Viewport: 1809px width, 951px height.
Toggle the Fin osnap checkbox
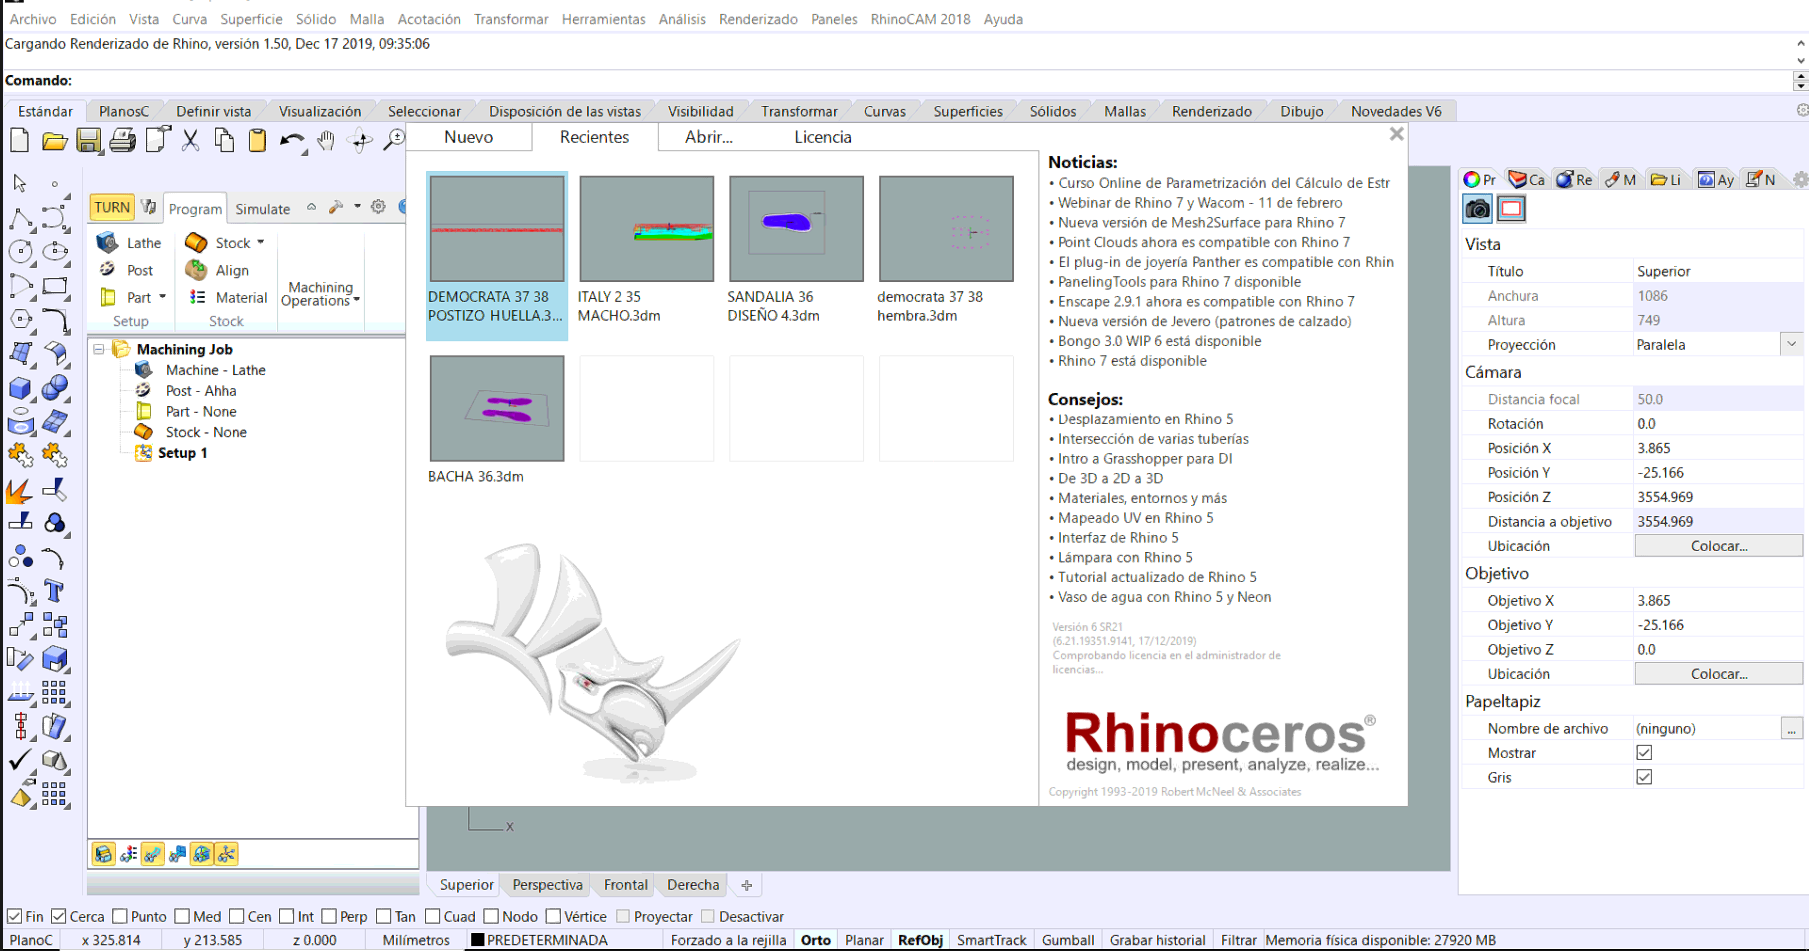[14, 916]
